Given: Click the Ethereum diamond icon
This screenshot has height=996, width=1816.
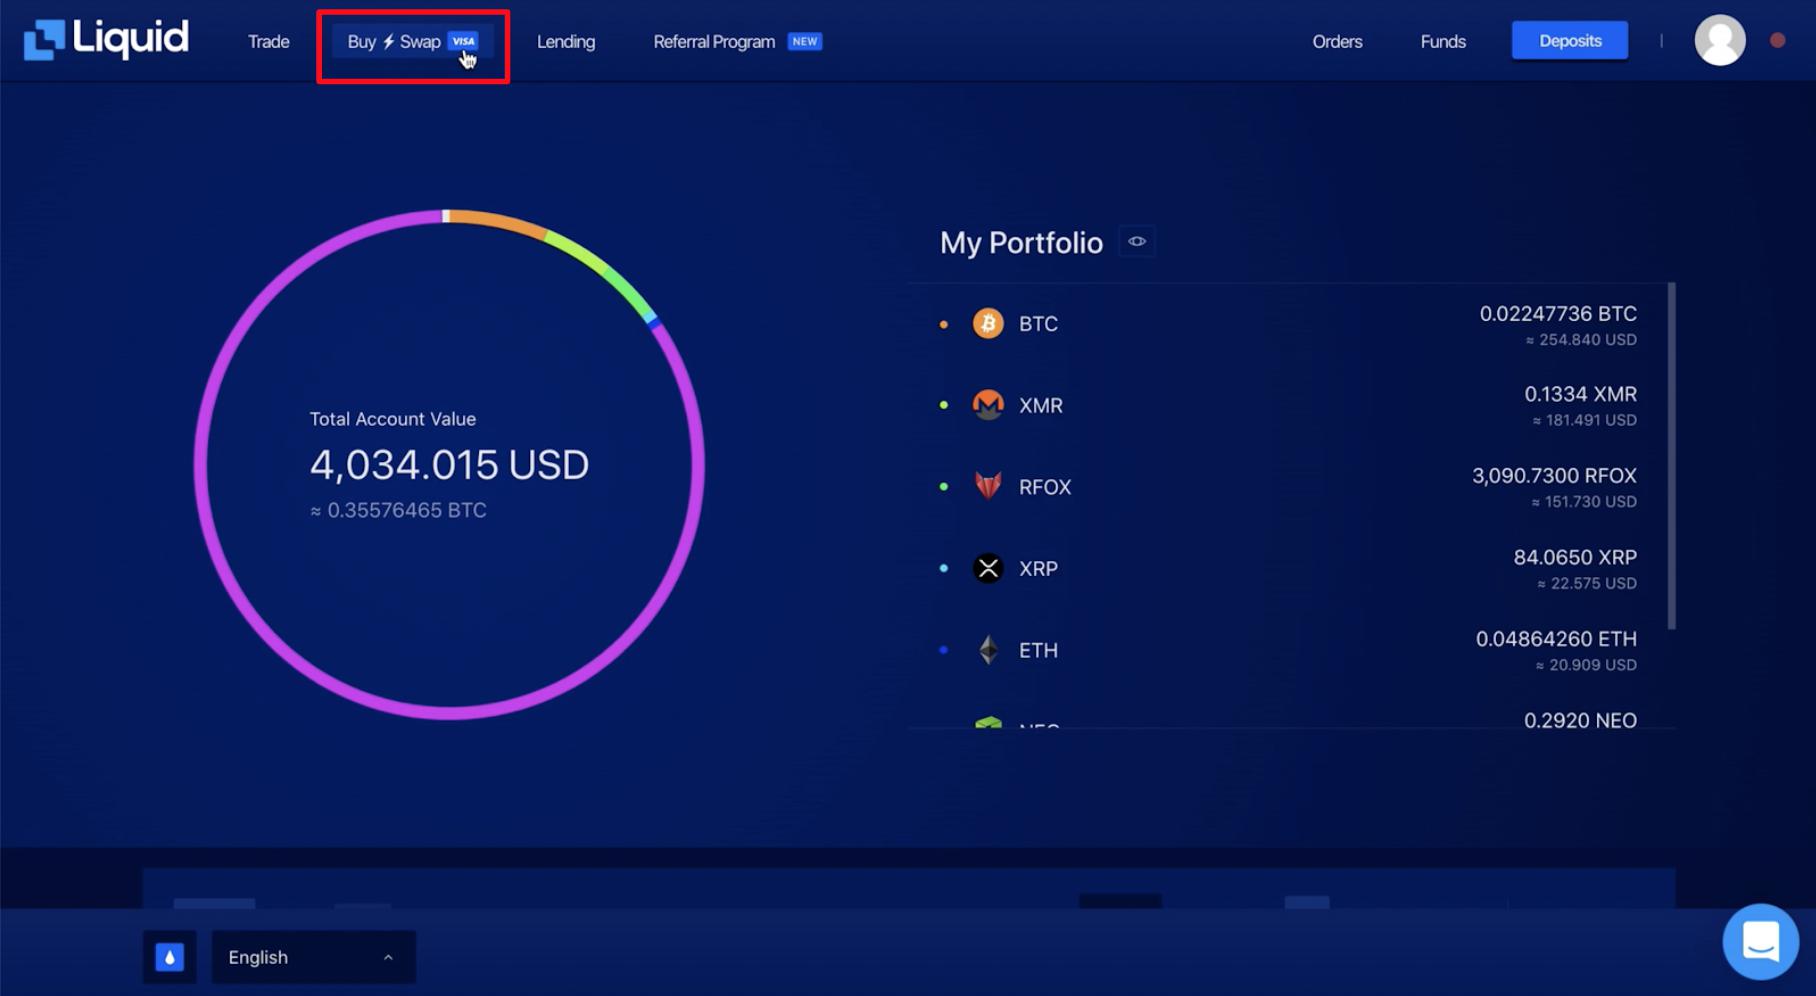Looking at the screenshot, I should click(988, 650).
